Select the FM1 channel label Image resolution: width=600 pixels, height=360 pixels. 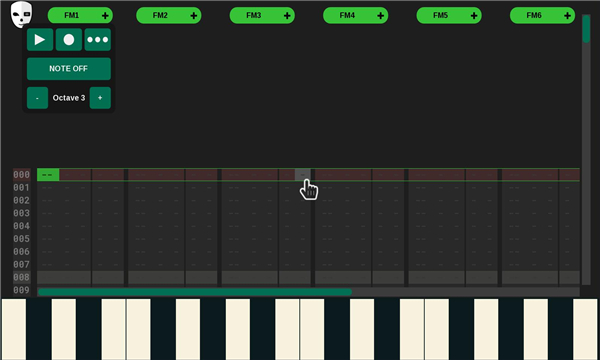(72, 15)
